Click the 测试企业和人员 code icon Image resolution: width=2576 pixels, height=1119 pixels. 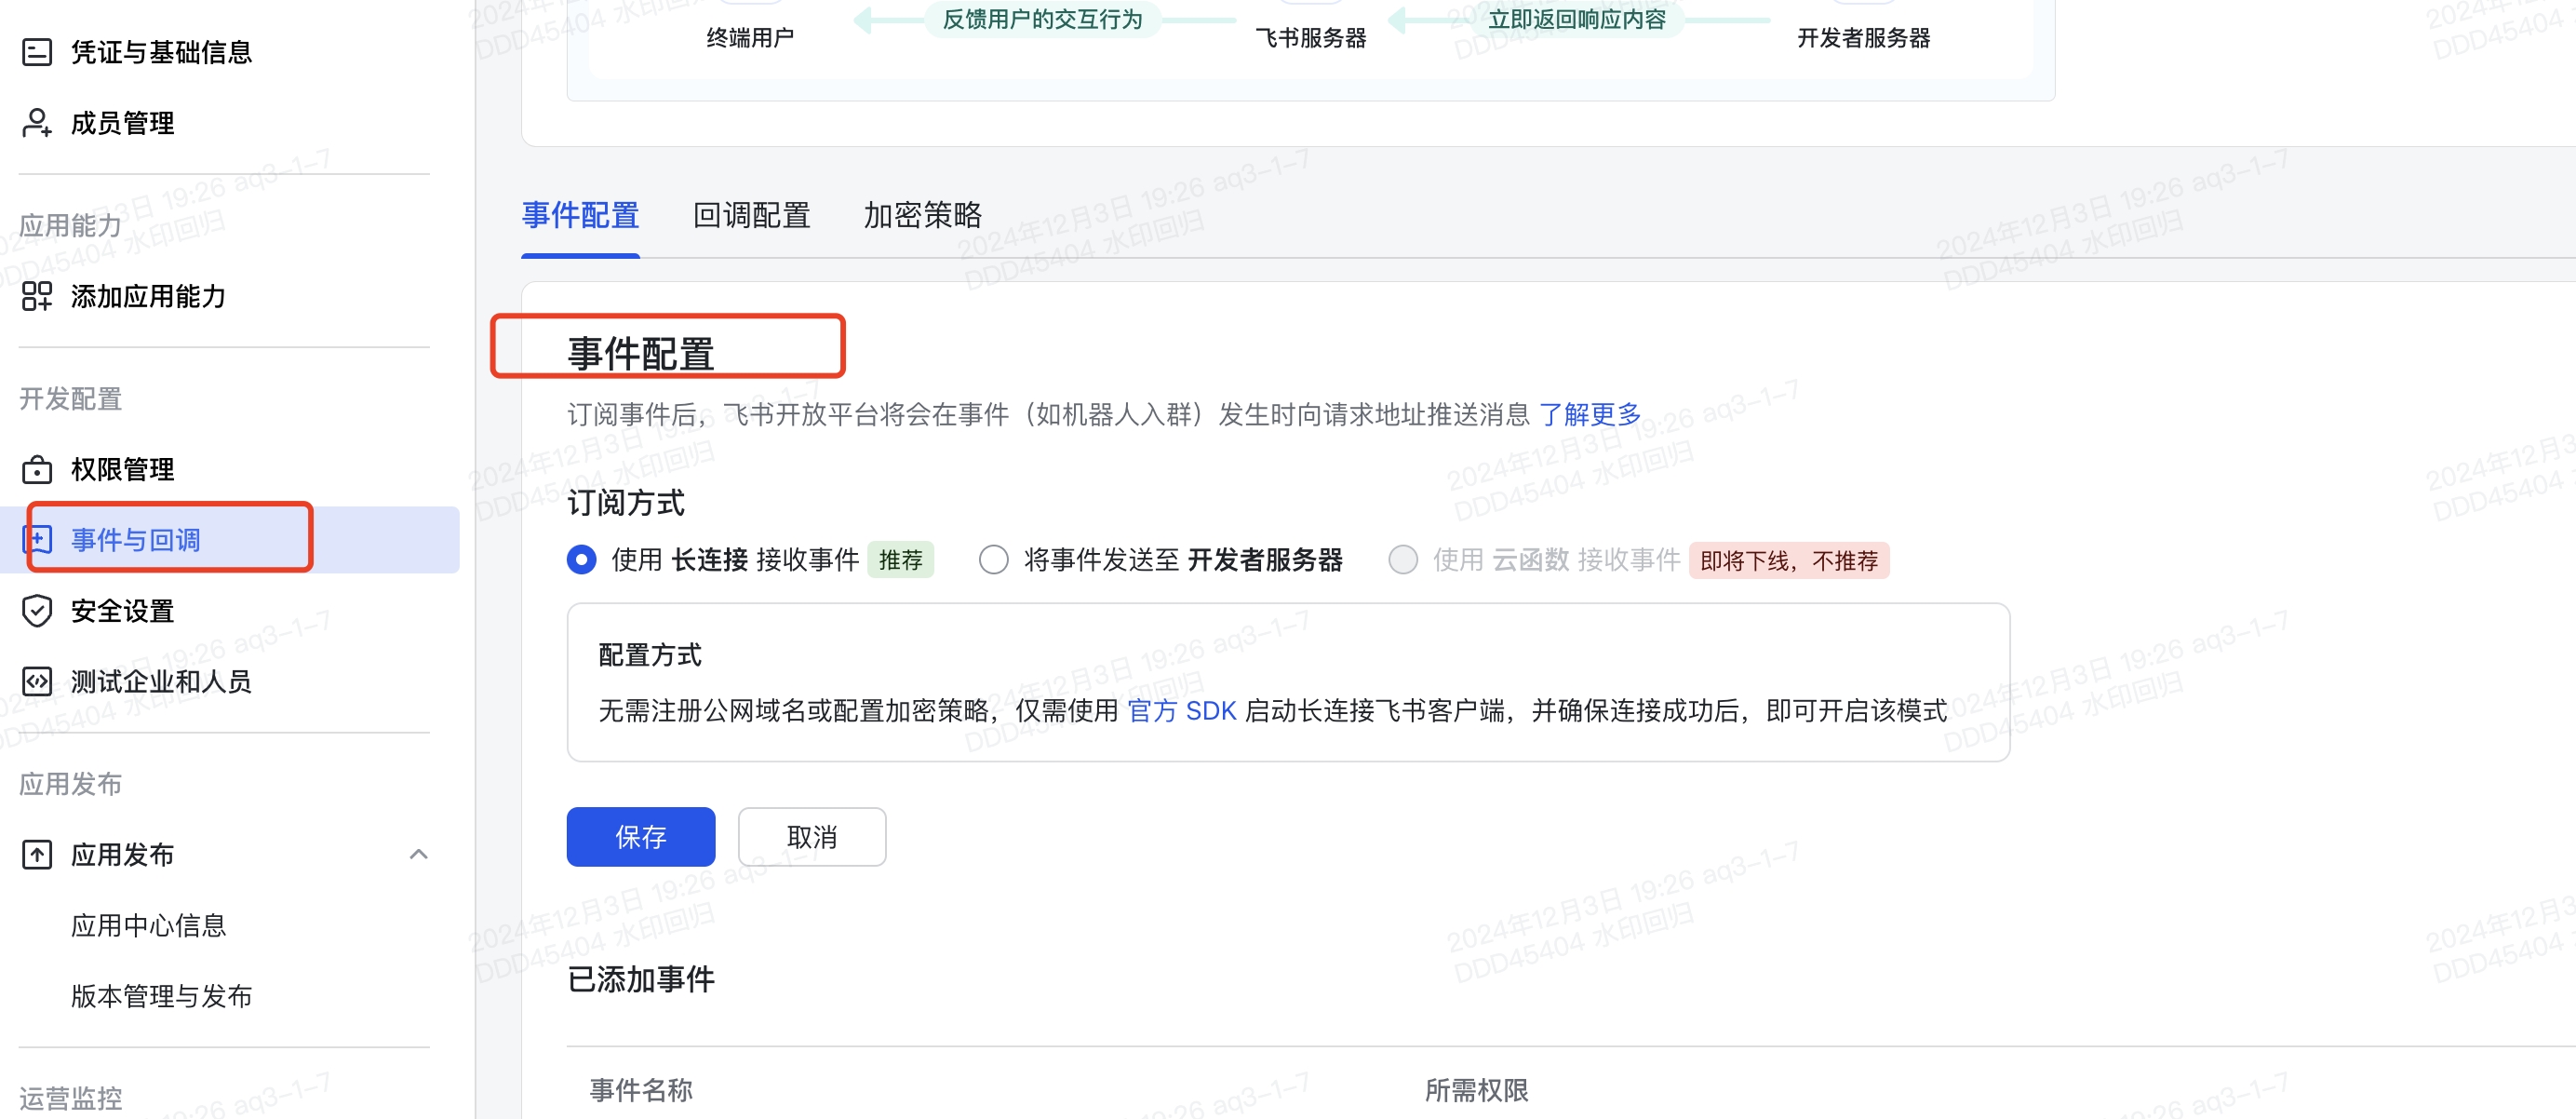coord(37,682)
